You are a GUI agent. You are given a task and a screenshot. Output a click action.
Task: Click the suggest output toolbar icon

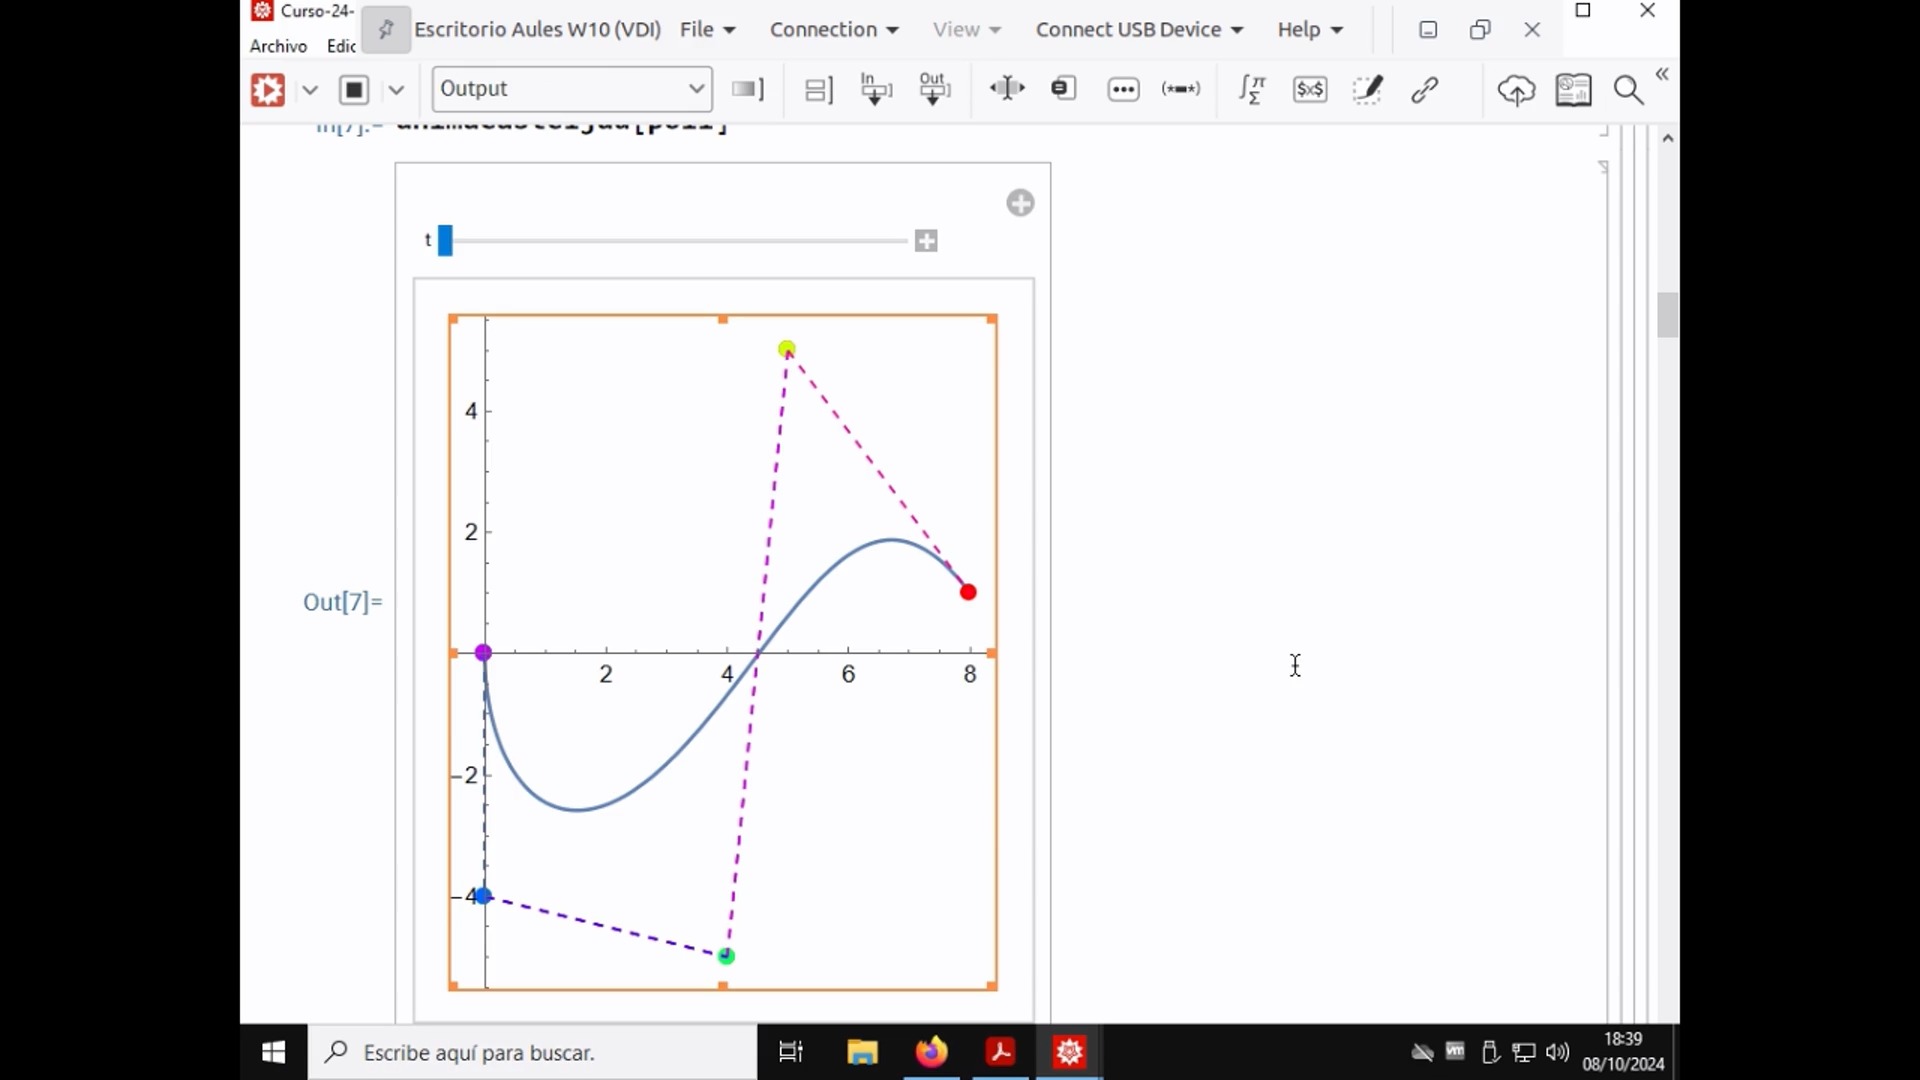click(x=934, y=88)
